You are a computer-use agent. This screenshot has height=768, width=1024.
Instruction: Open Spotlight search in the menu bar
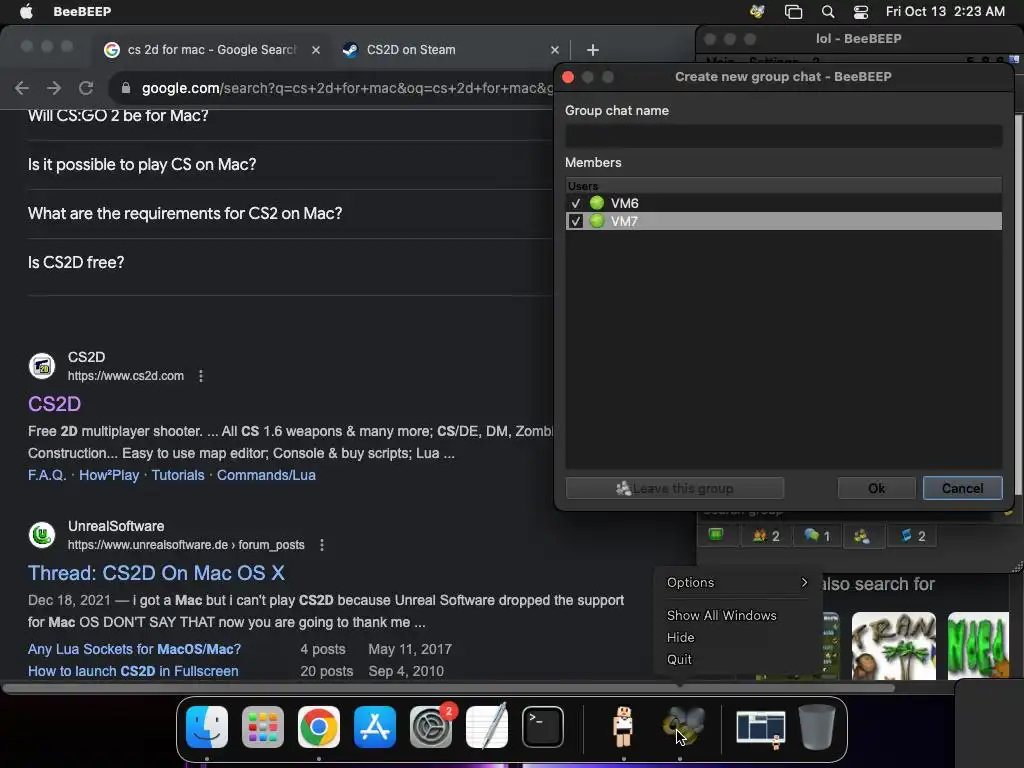point(827,12)
